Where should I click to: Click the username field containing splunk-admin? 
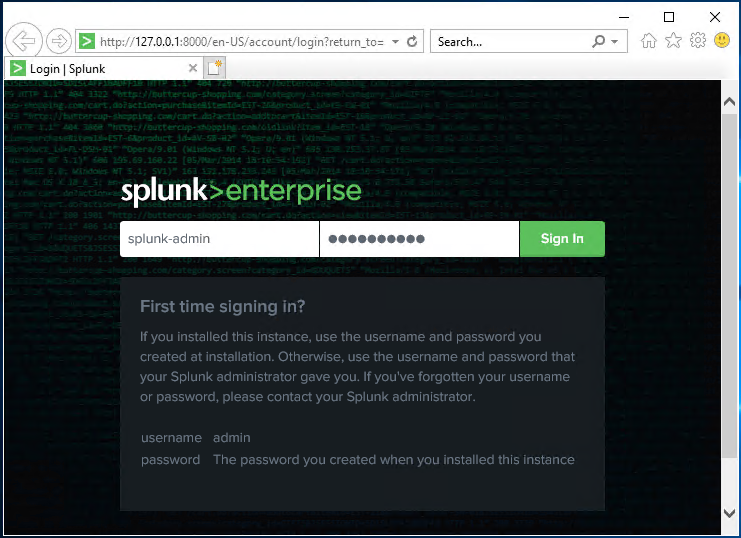coord(219,239)
